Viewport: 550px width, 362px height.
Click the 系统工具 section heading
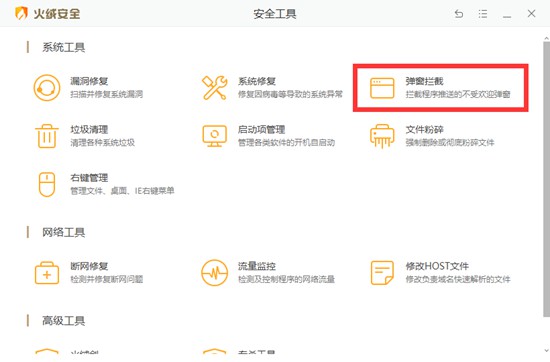click(x=63, y=47)
